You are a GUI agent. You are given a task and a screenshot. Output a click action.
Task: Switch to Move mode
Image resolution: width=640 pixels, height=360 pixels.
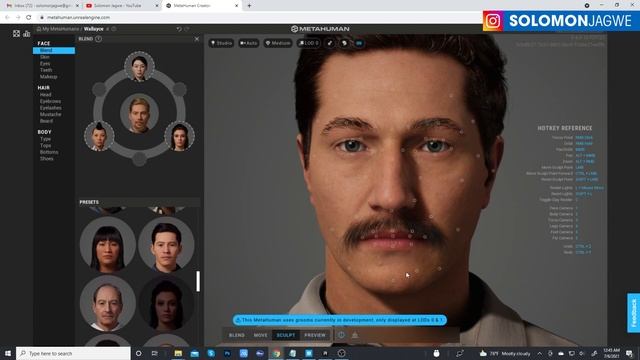pos(260,335)
